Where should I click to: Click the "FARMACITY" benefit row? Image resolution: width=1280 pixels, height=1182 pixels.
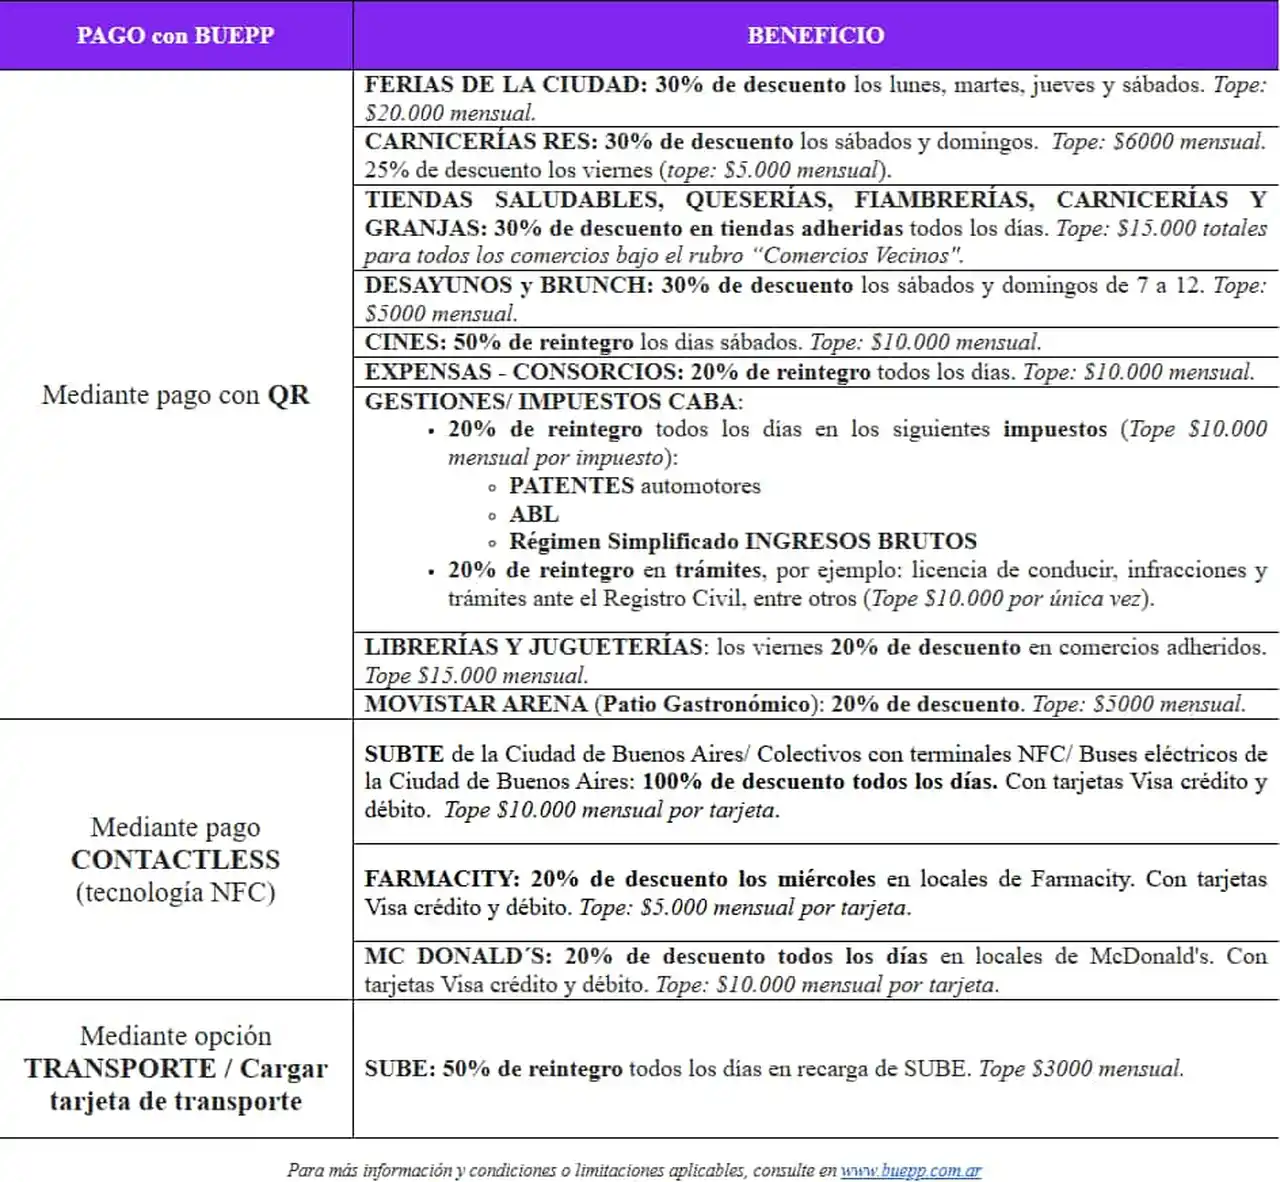click(x=816, y=893)
